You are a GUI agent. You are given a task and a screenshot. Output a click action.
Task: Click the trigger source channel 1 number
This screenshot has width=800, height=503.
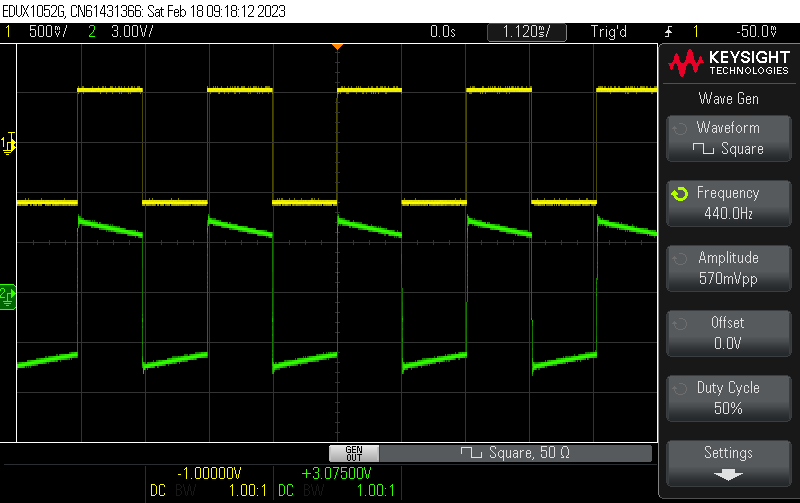[x=695, y=32]
